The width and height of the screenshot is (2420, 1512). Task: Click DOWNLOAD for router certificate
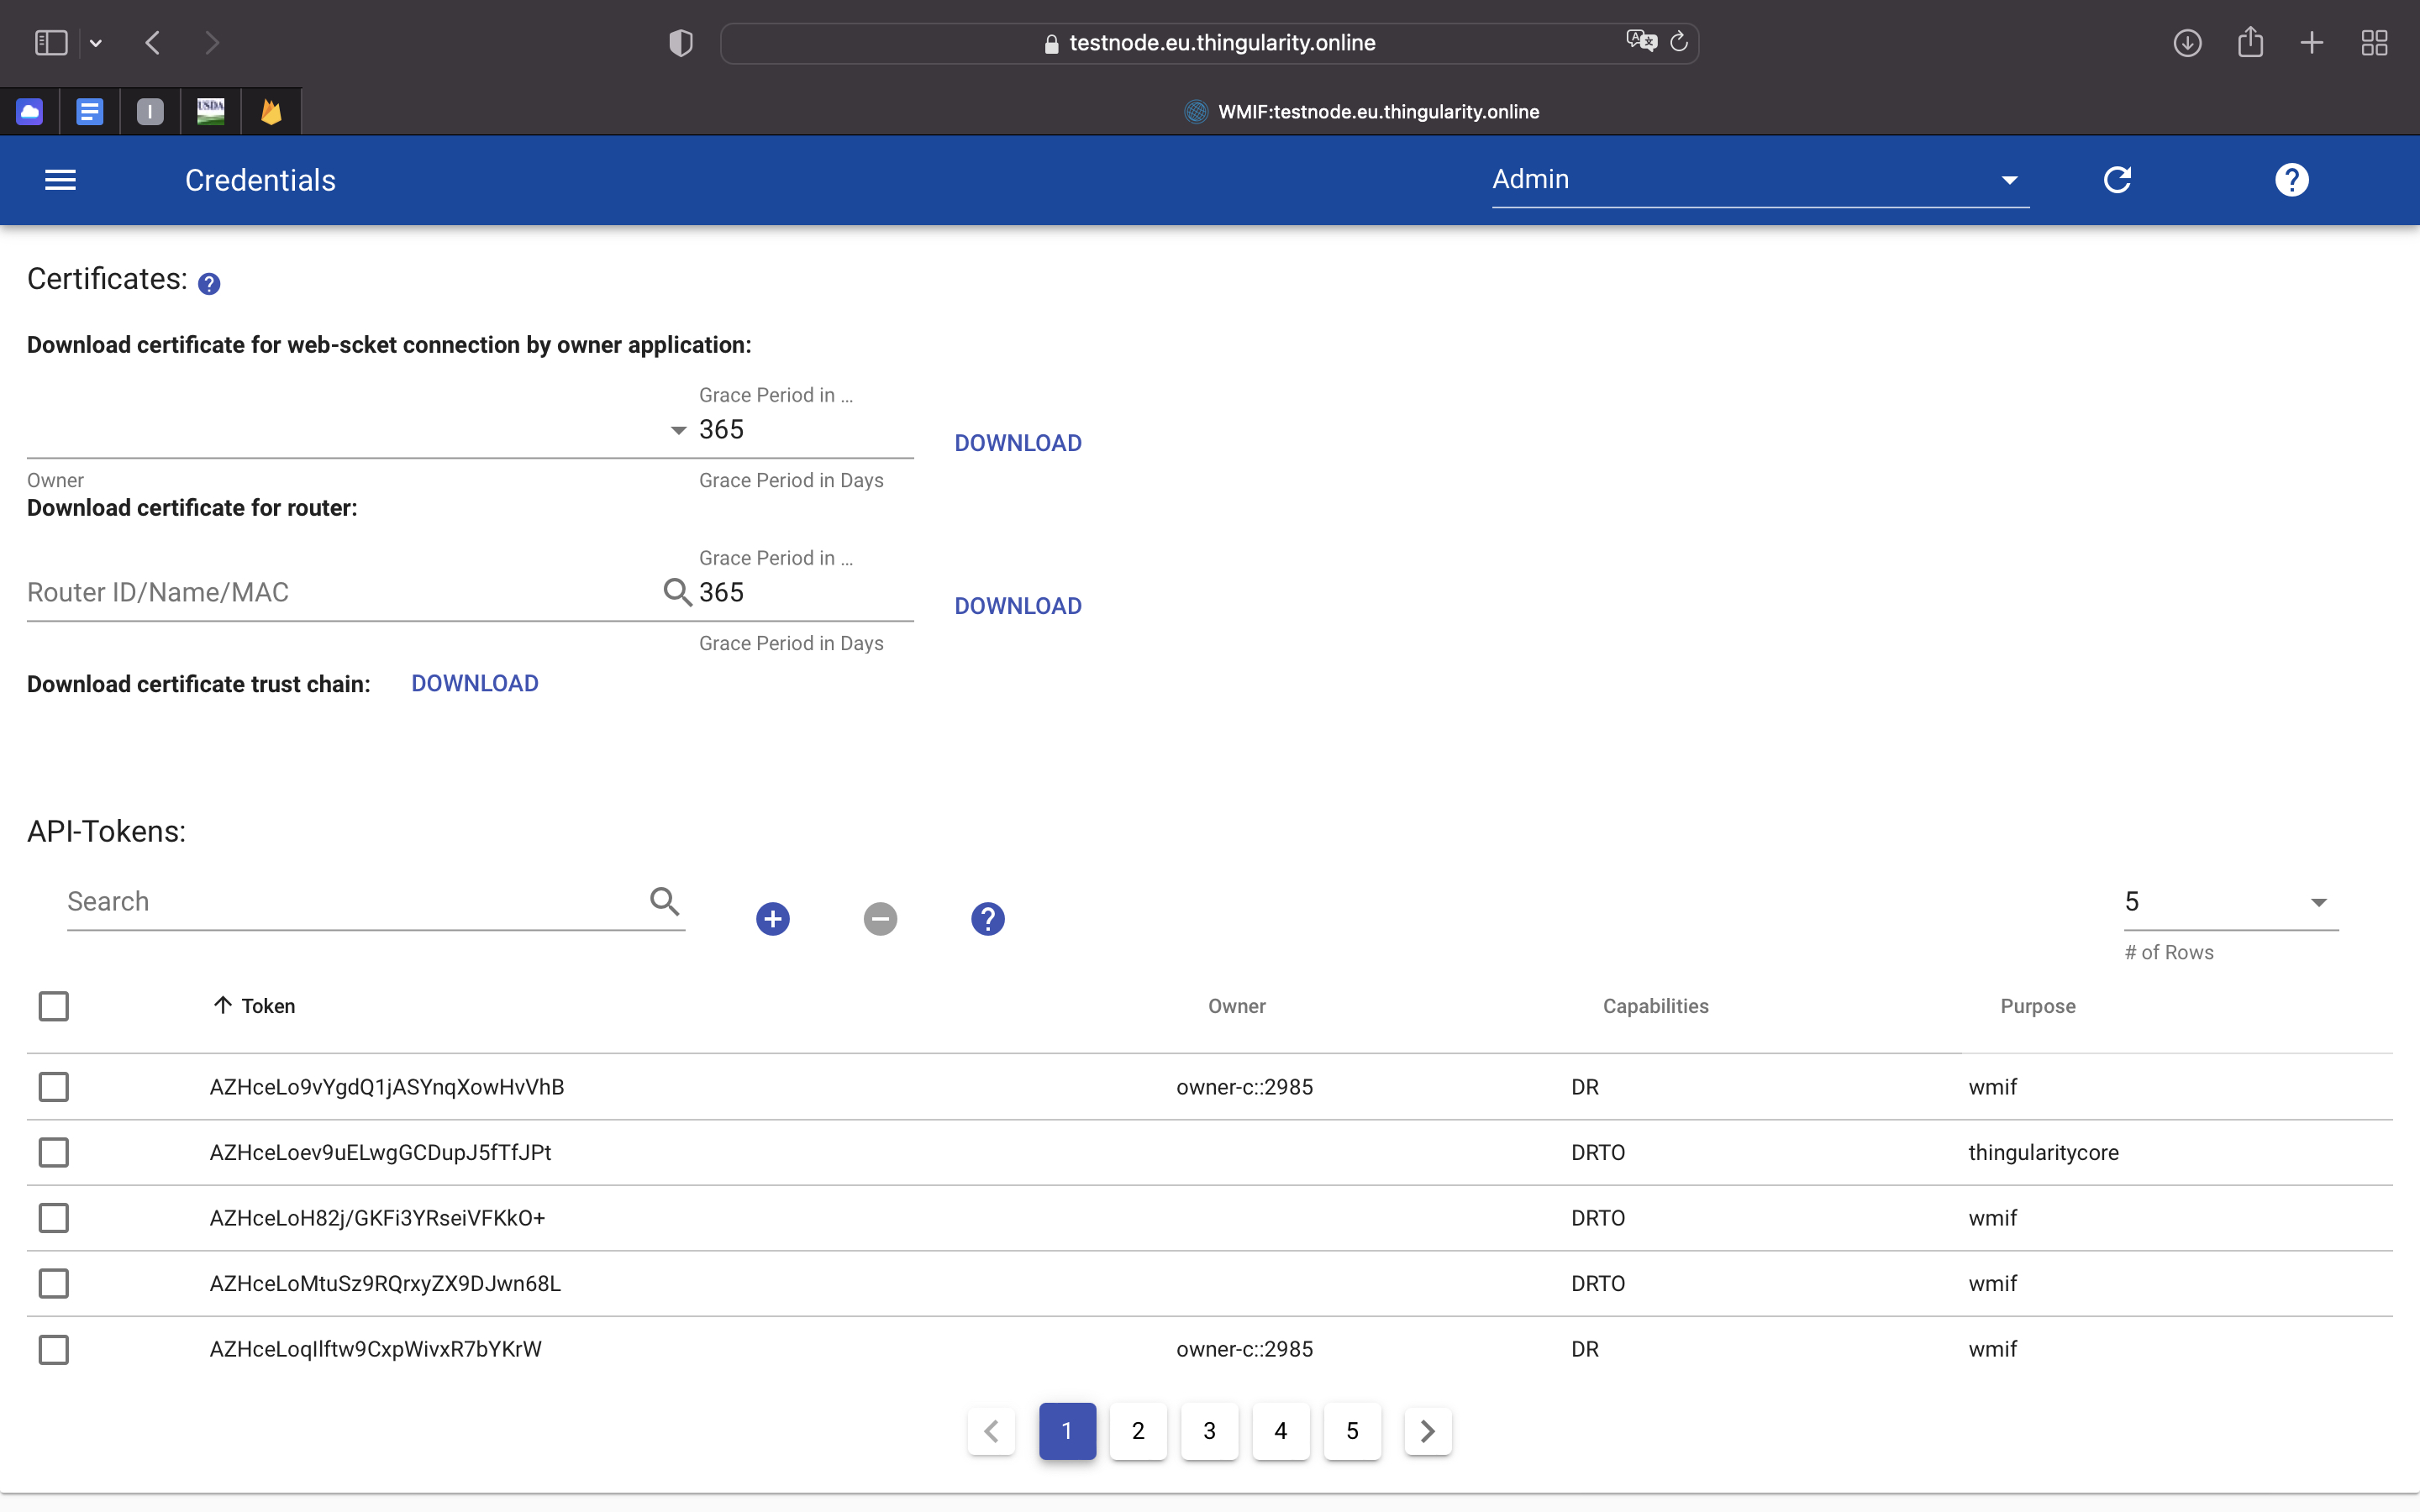click(x=1017, y=606)
